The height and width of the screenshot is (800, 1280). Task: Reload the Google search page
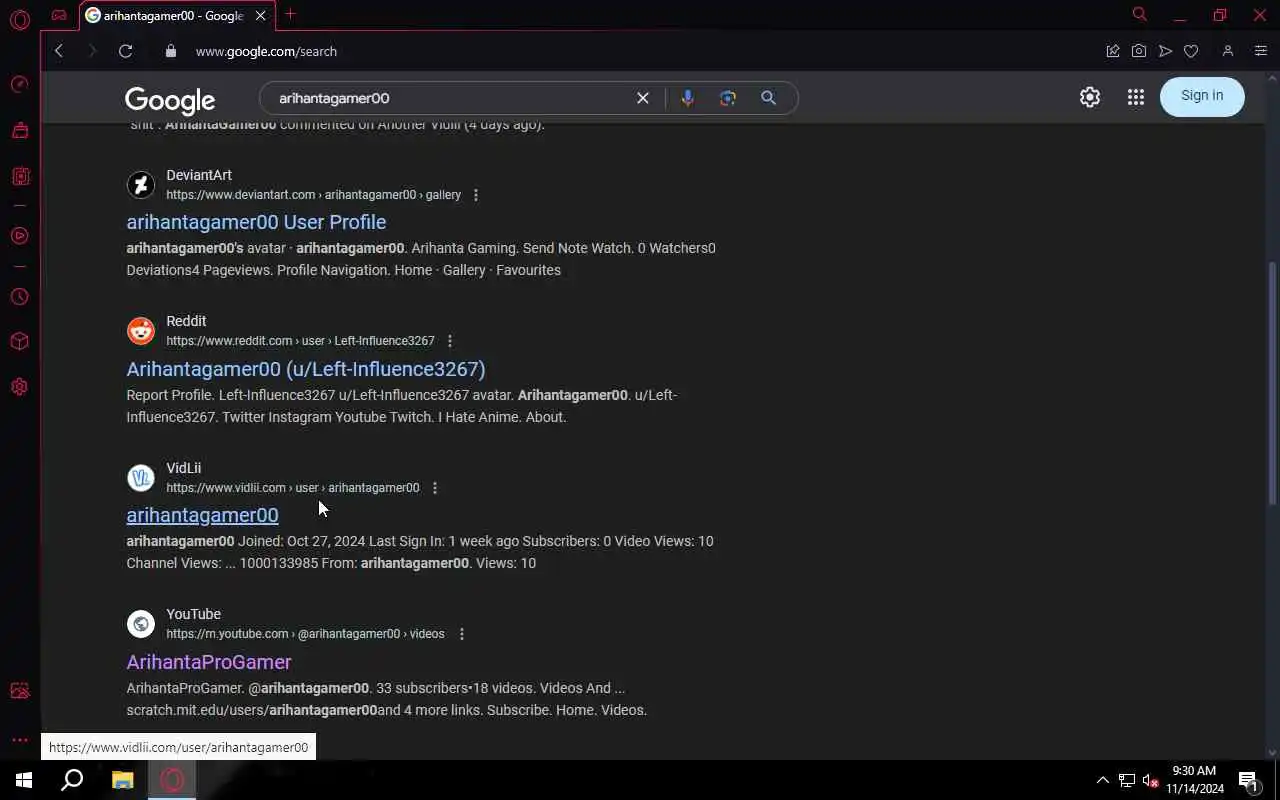click(125, 51)
